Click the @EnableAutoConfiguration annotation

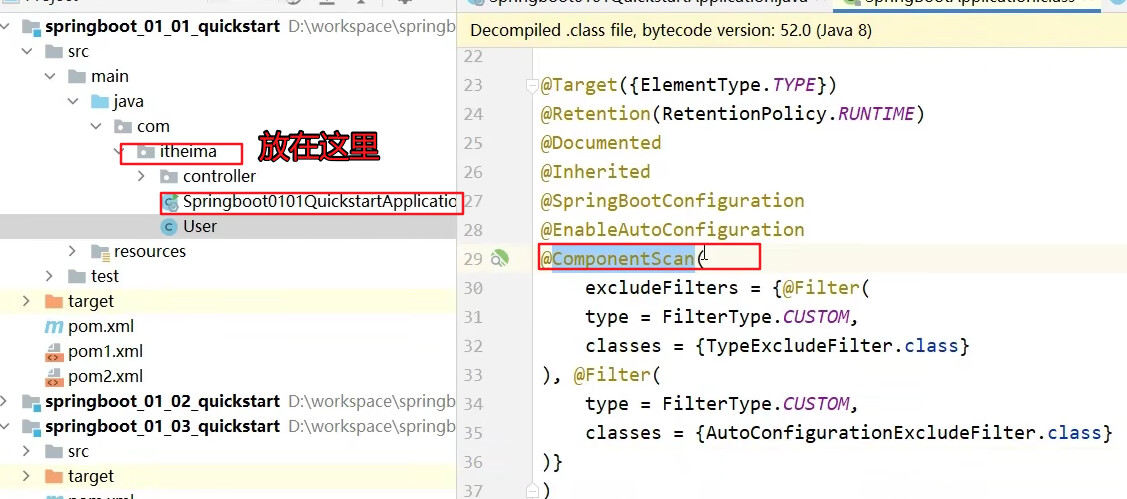pyautogui.click(x=672, y=230)
